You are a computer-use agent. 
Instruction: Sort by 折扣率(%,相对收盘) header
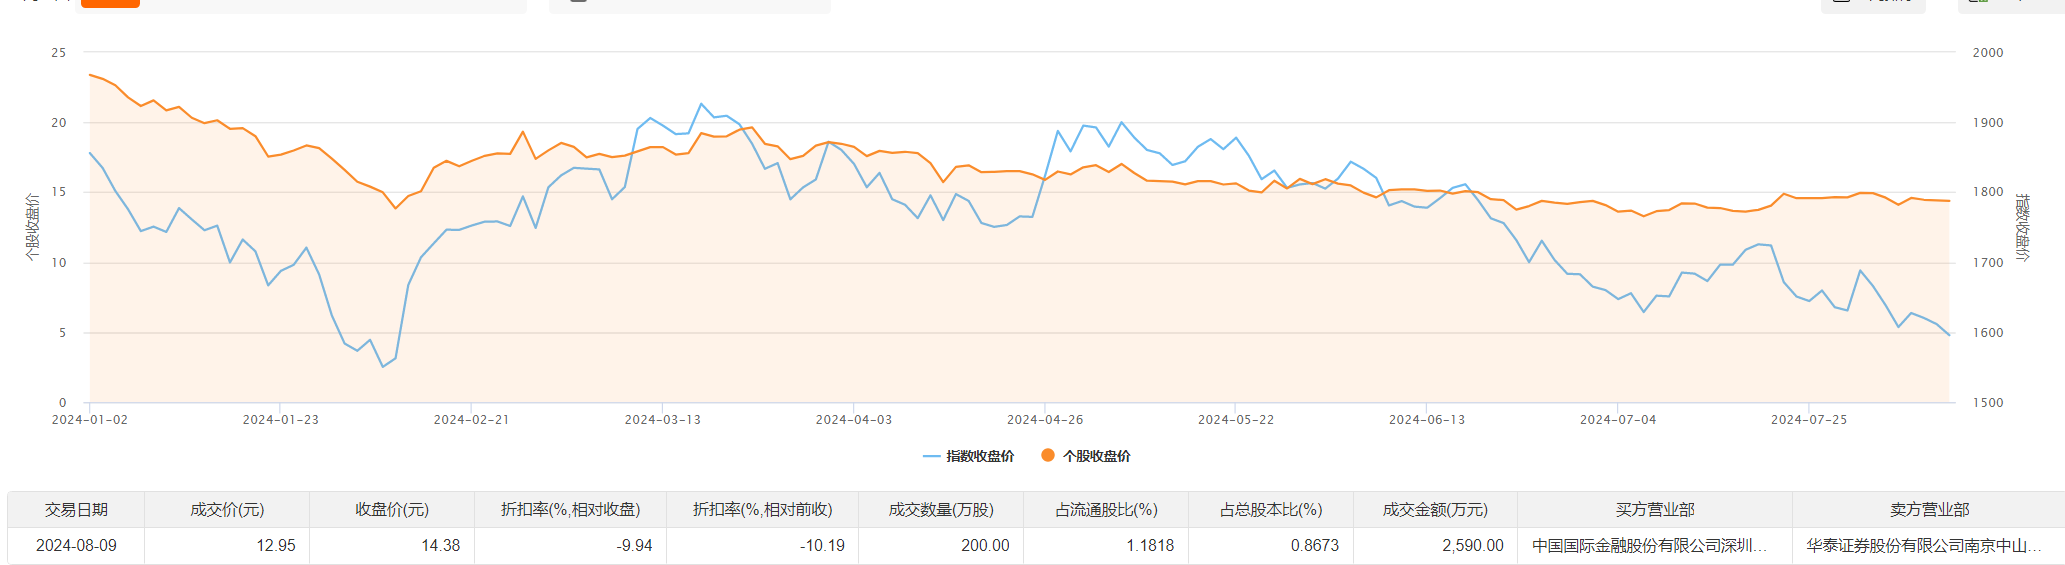[570, 510]
